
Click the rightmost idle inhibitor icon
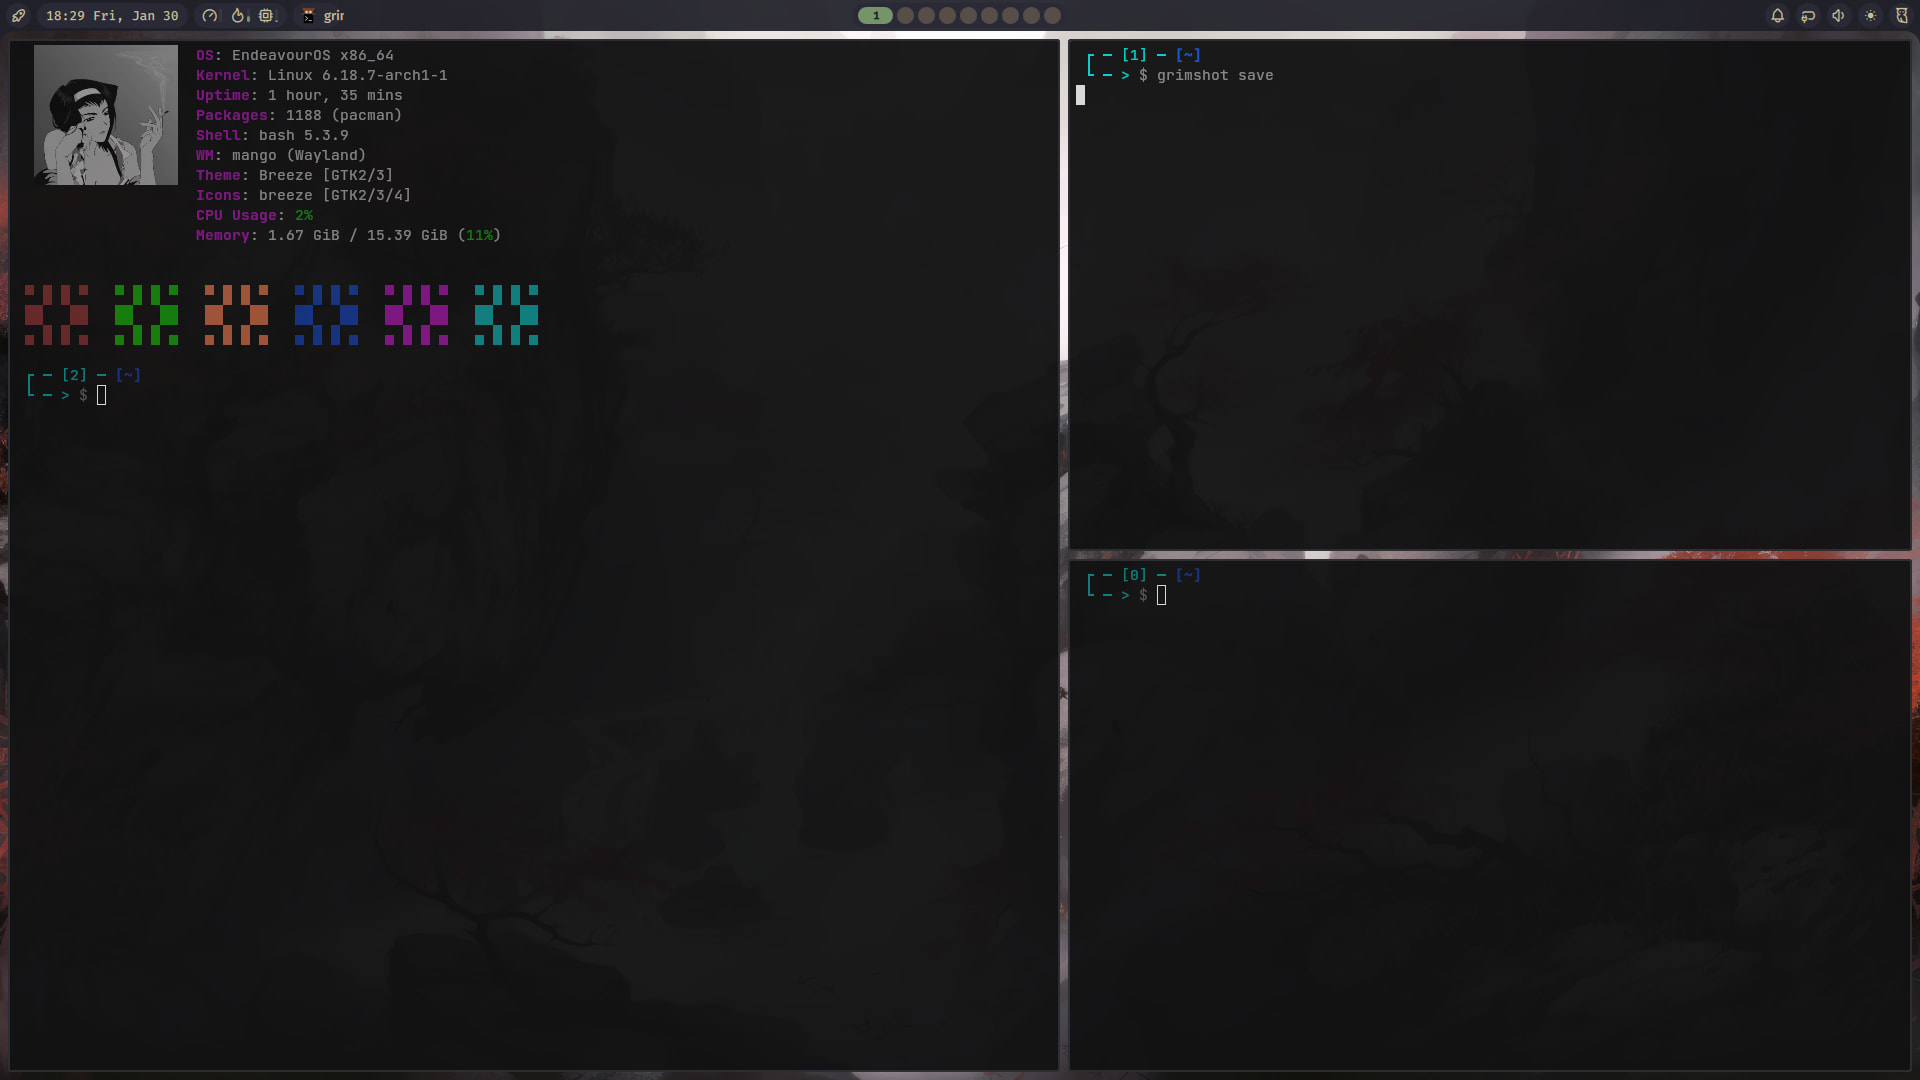(x=1901, y=15)
